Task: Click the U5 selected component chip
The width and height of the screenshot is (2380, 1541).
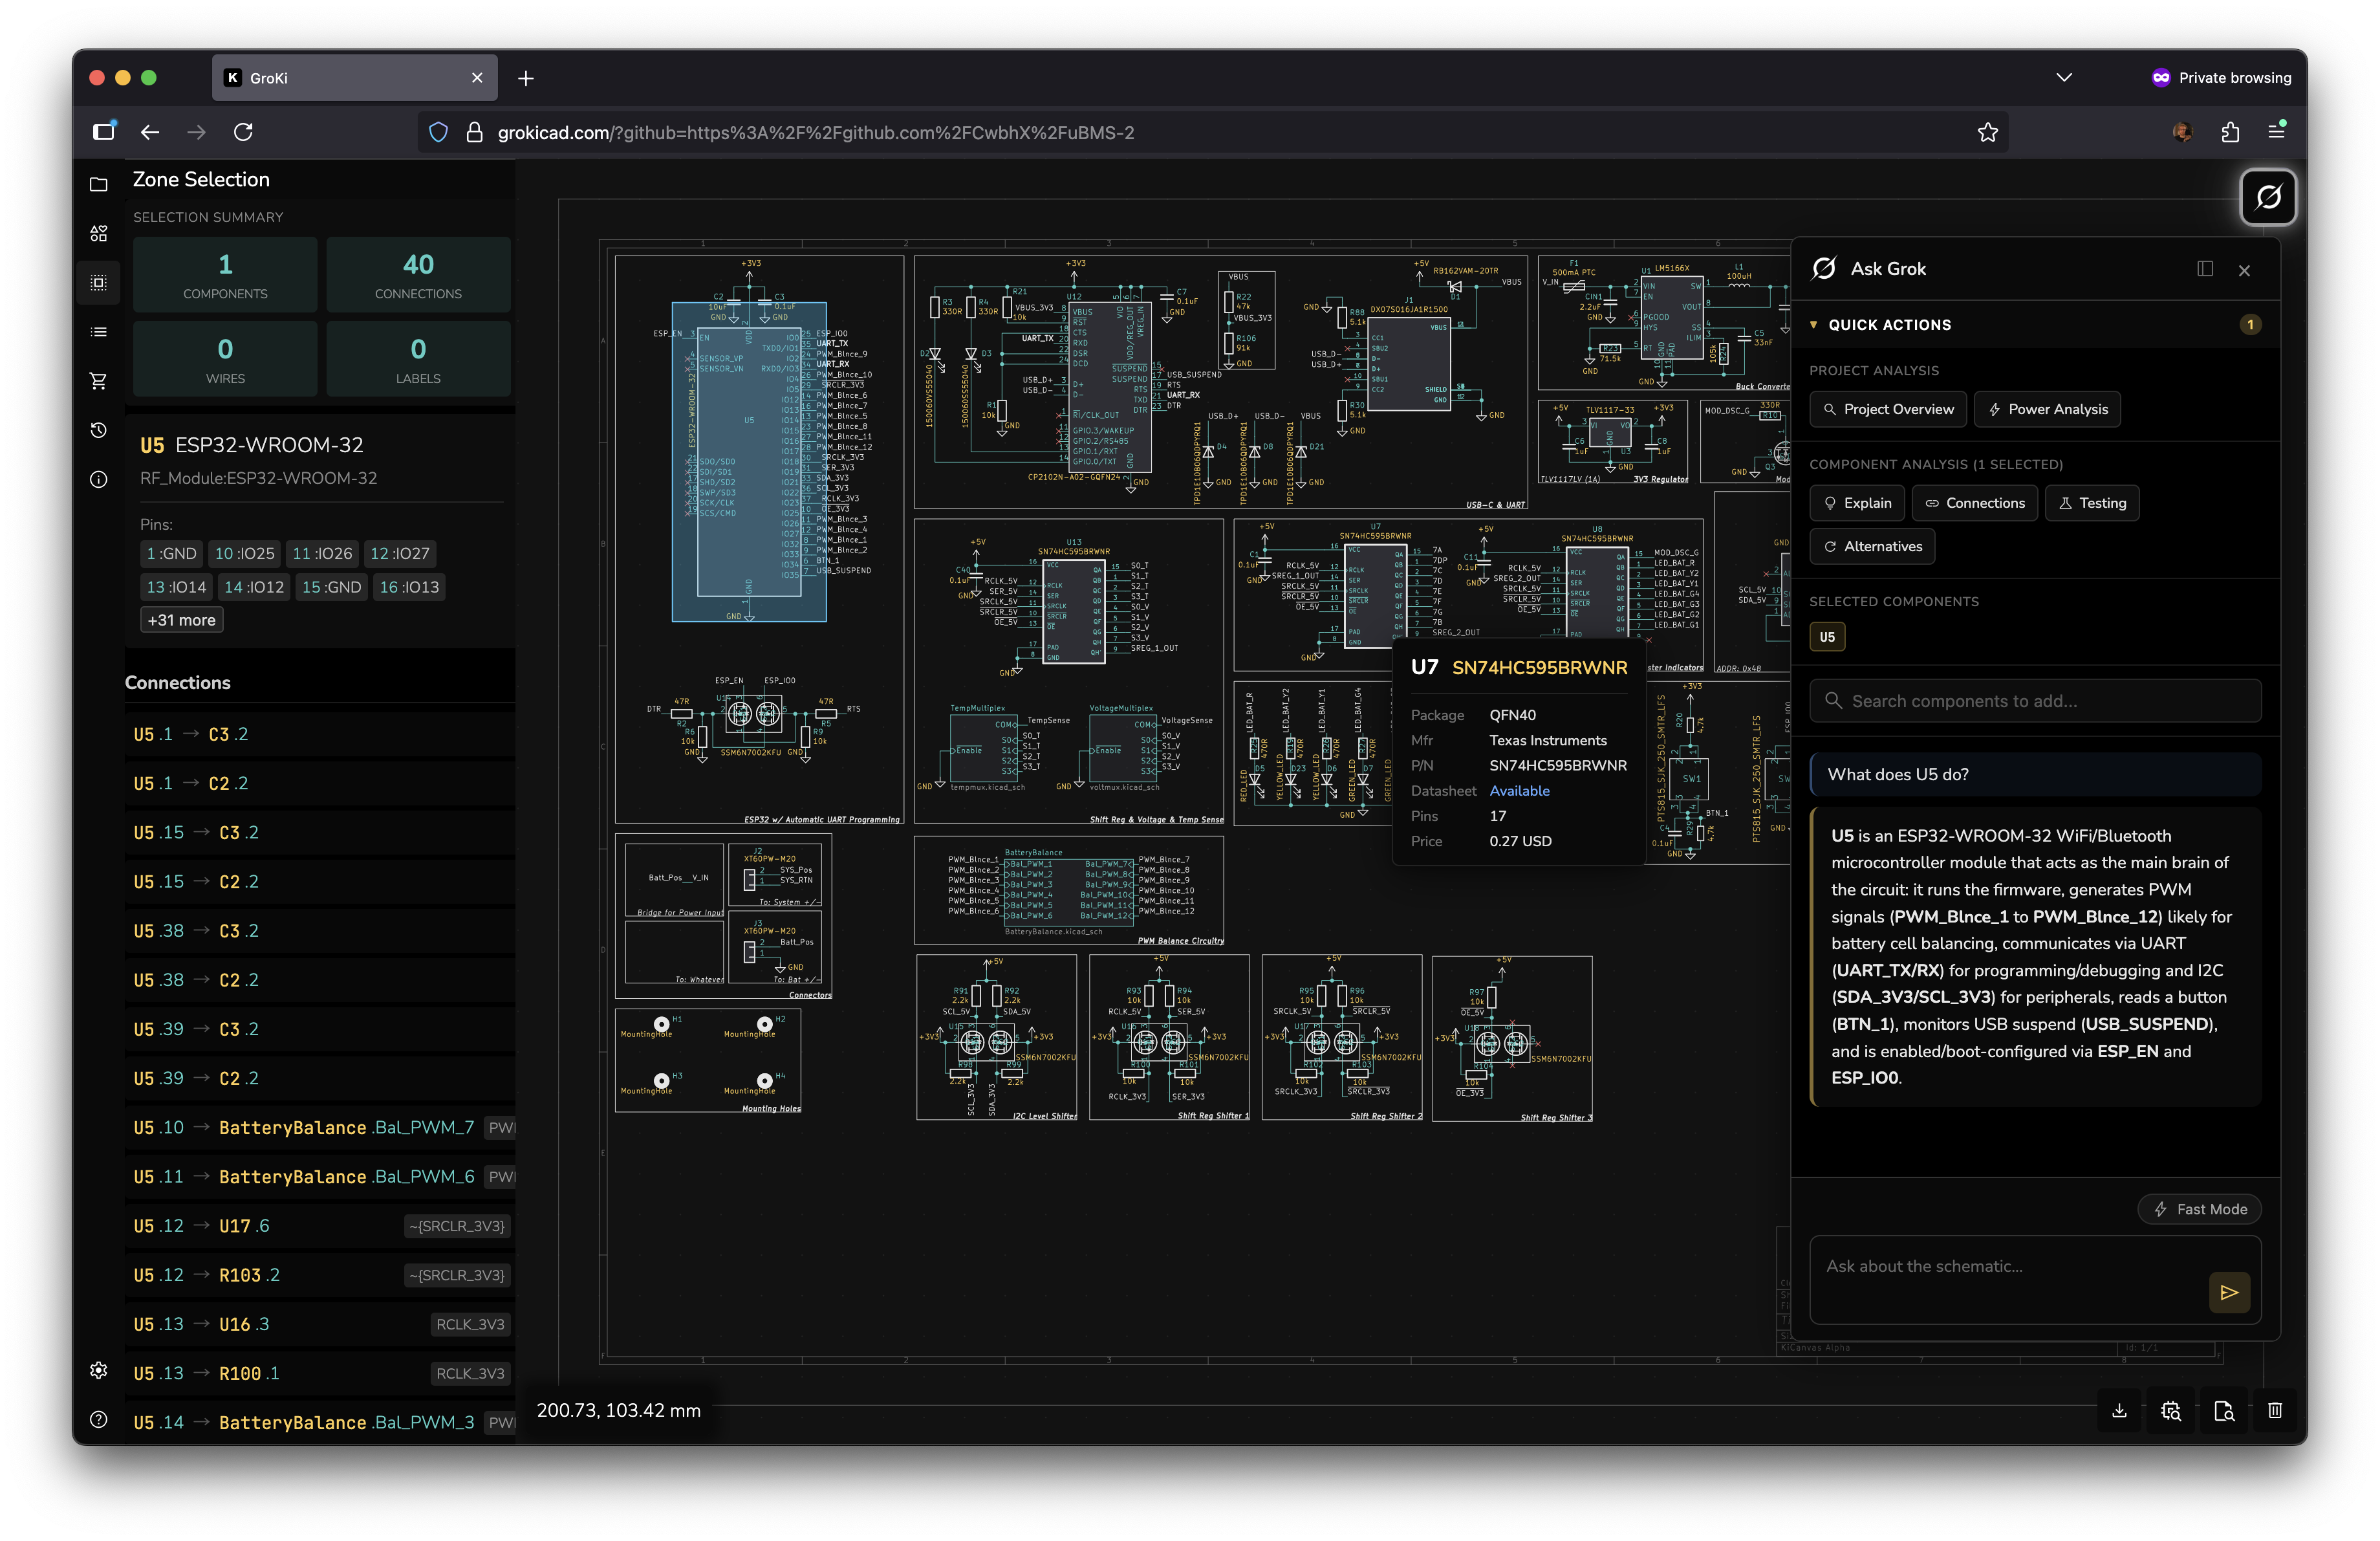Action: [1826, 637]
